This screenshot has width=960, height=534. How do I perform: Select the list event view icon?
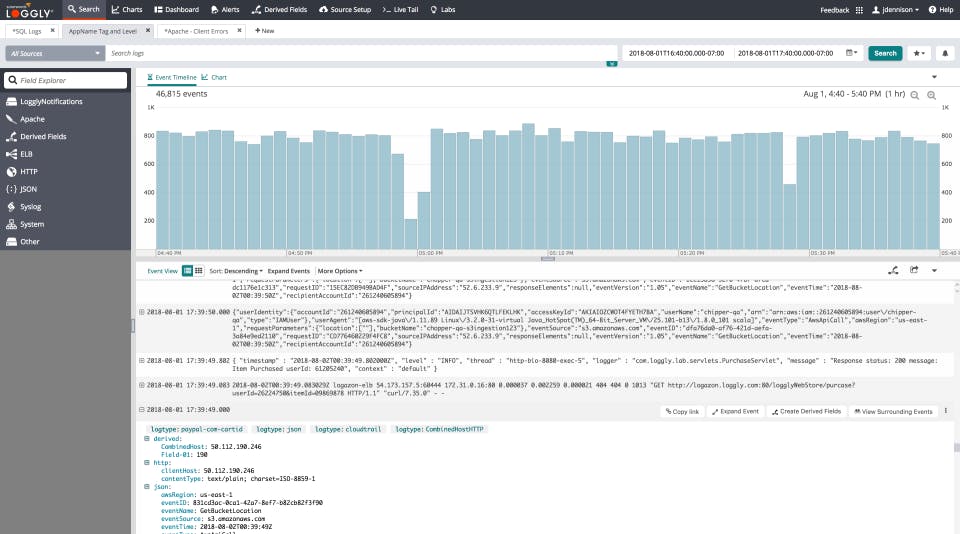tap(187, 271)
